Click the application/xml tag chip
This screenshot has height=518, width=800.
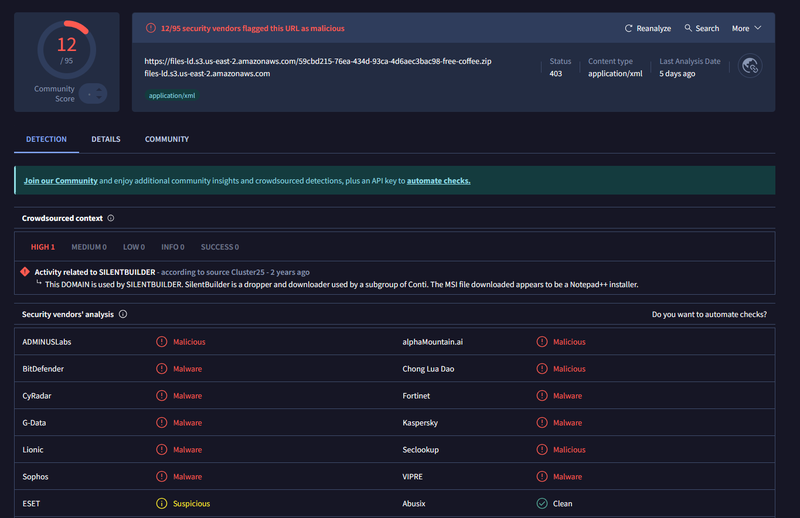(172, 95)
